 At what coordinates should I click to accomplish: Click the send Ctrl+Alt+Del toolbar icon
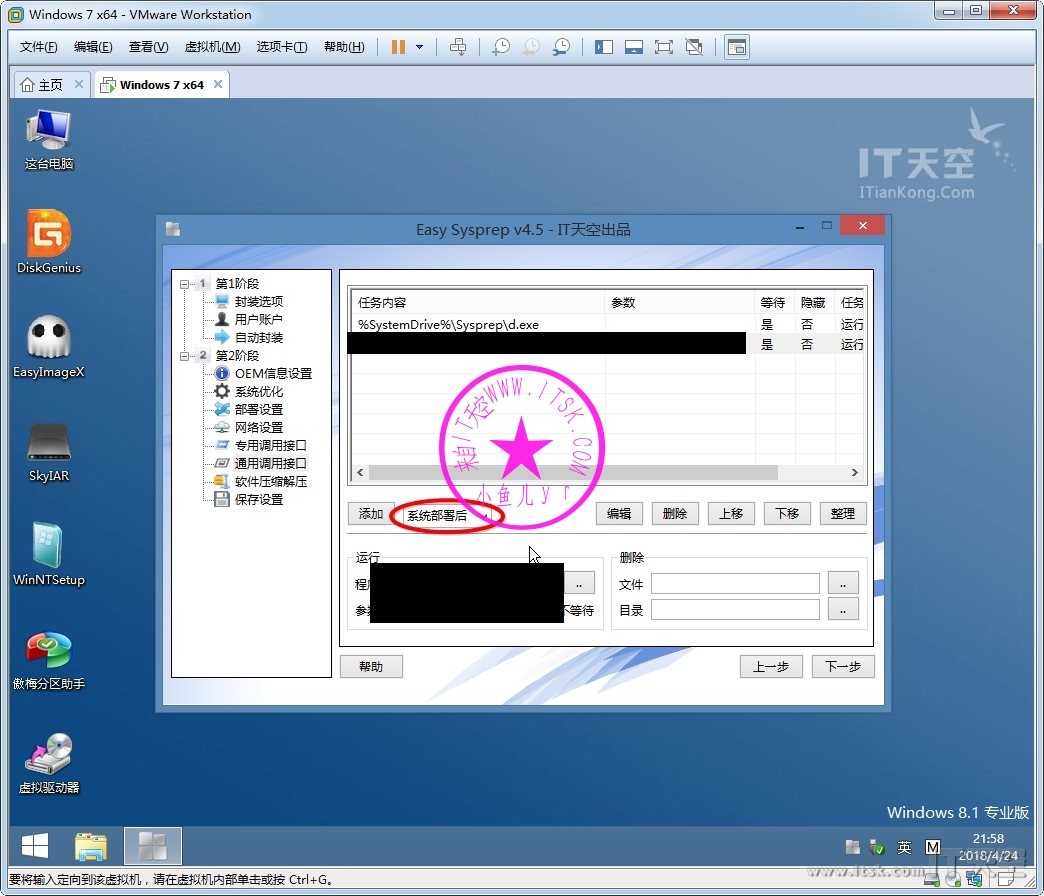click(x=458, y=47)
